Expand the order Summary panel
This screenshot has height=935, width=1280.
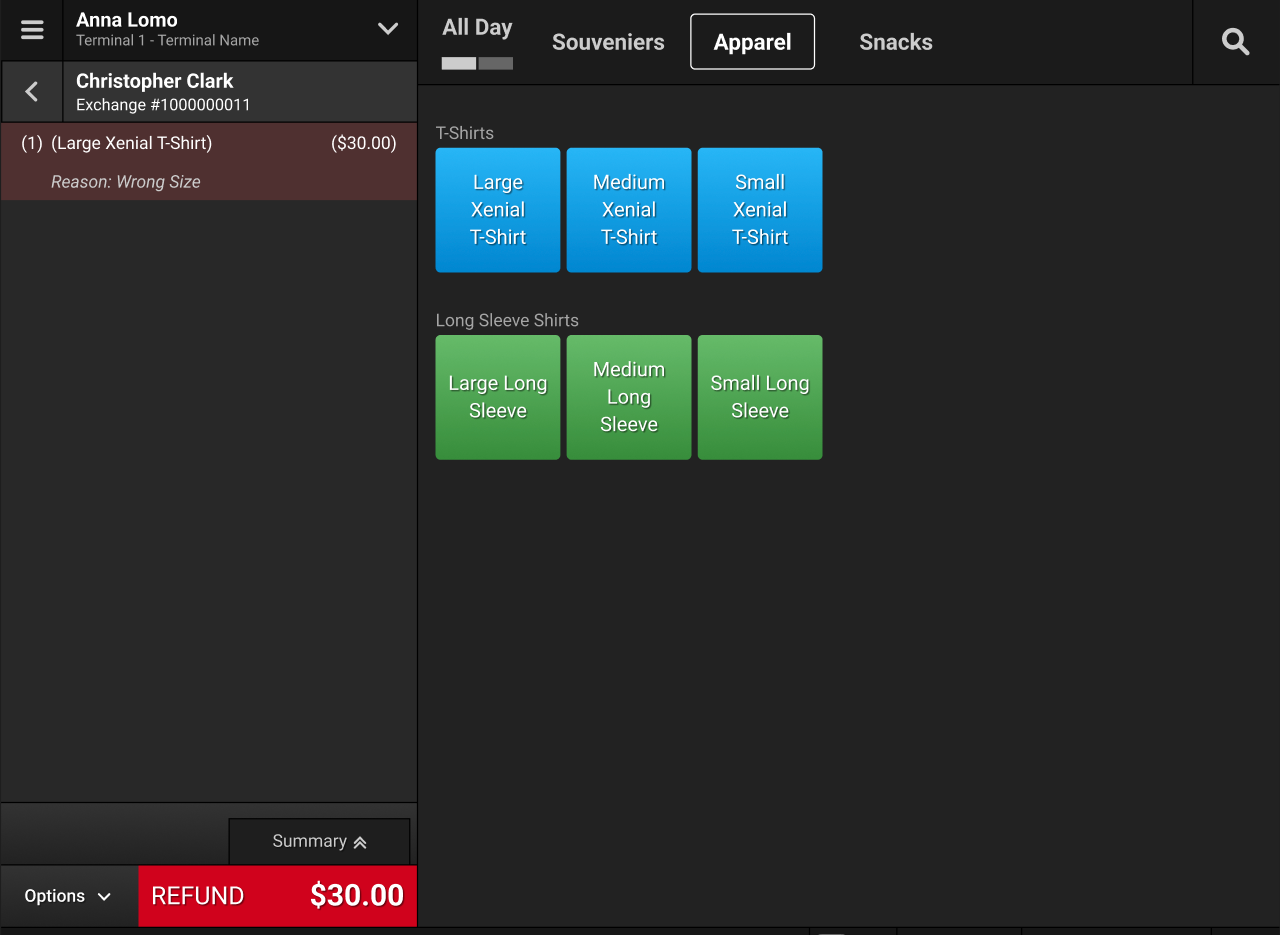point(319,841)
